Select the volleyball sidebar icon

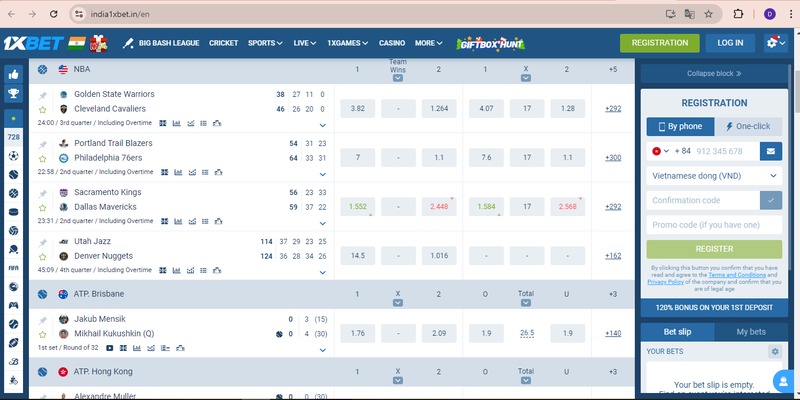(13, 231)
